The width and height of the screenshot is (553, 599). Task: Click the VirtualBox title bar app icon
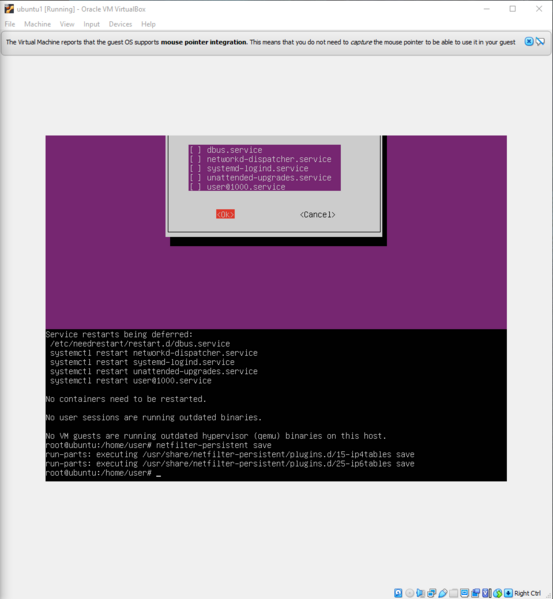pyautogui.click(x=9, y=9)
